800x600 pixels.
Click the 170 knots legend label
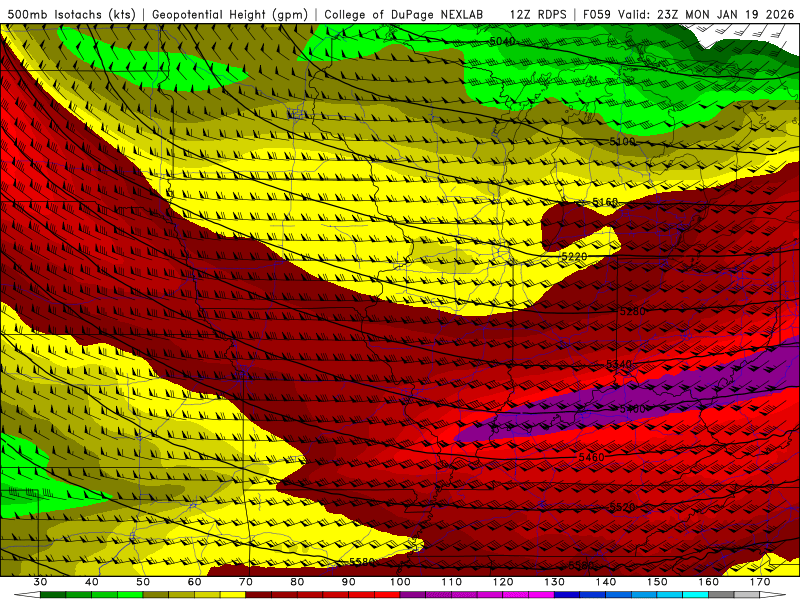(x=760, y=582)
